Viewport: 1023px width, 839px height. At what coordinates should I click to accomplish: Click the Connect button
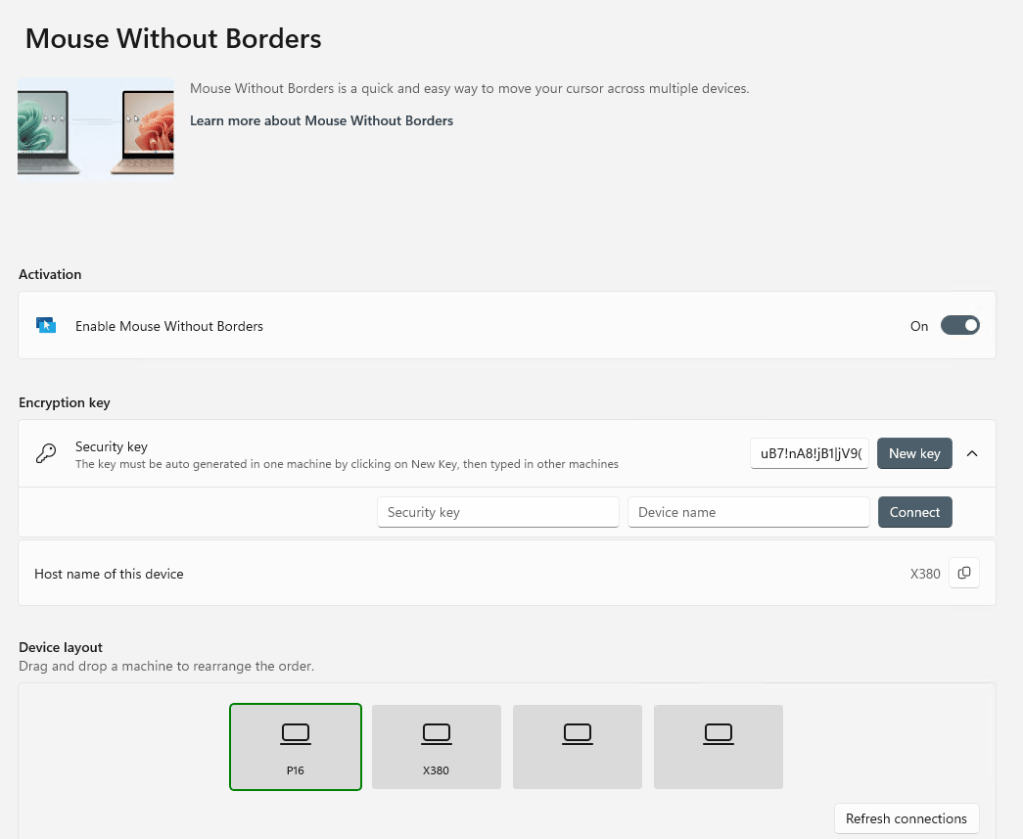coord(915,512)
